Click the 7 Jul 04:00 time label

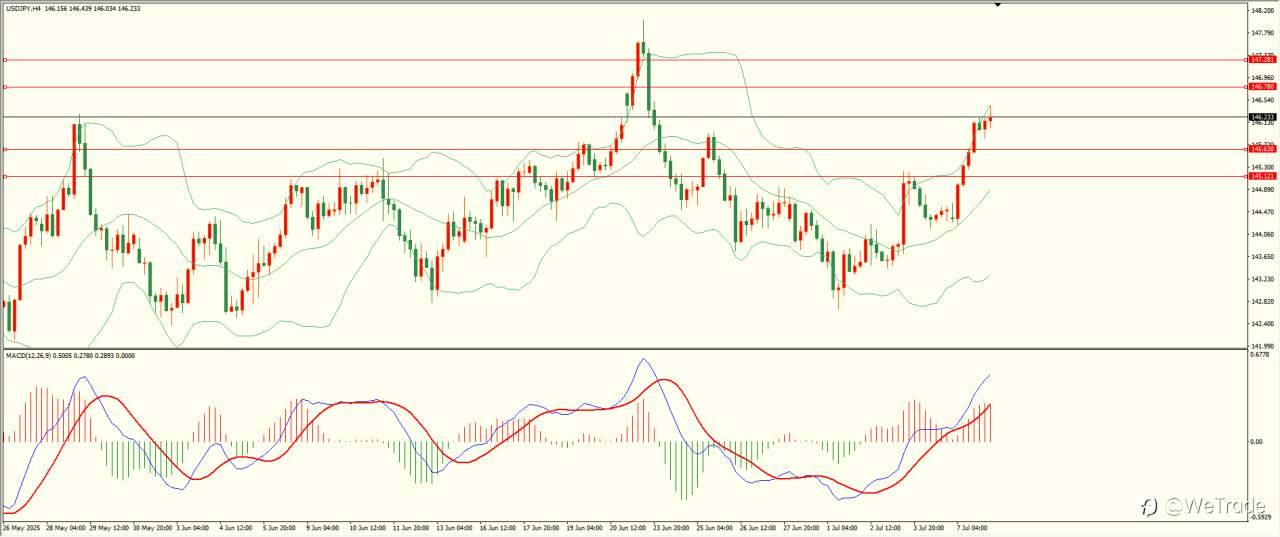[x=970, y=527]
